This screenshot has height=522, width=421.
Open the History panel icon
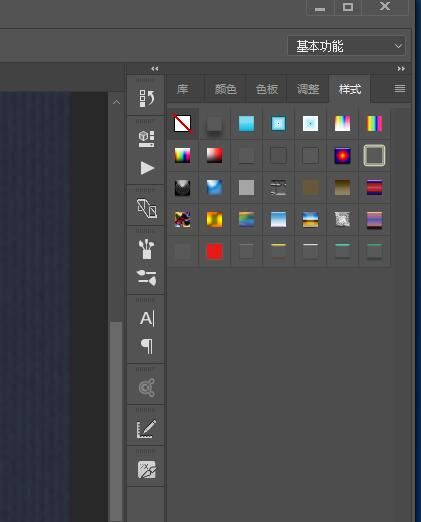coord(146,98)
